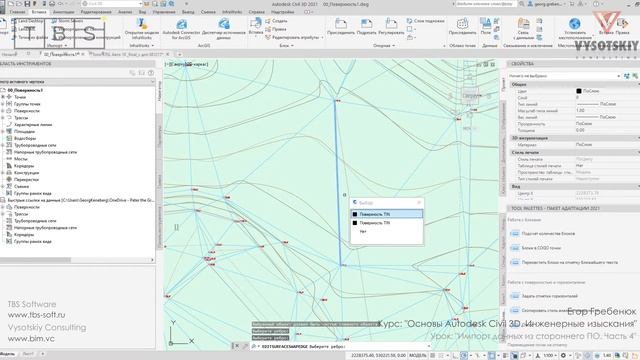Viewport: 640px width, 360px height.
Task: Click the Plot (print) icon in quick access toolbar
Action: coord(52,4)
